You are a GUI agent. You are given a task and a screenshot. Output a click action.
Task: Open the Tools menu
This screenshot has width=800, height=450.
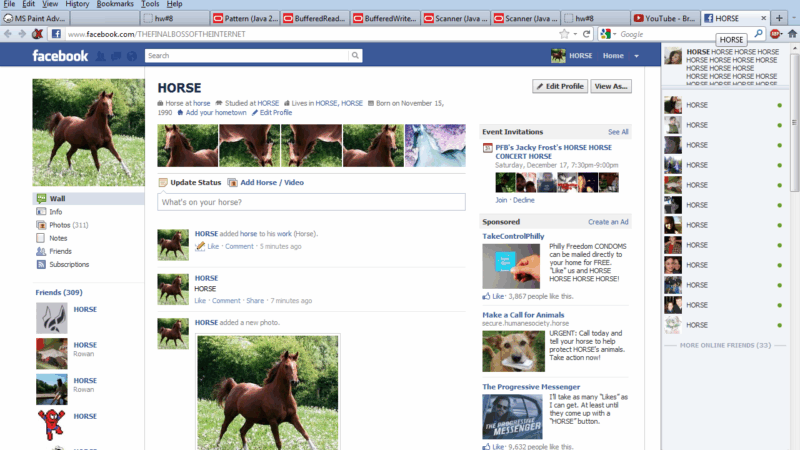pyautogui.click(x=150, y=4)
